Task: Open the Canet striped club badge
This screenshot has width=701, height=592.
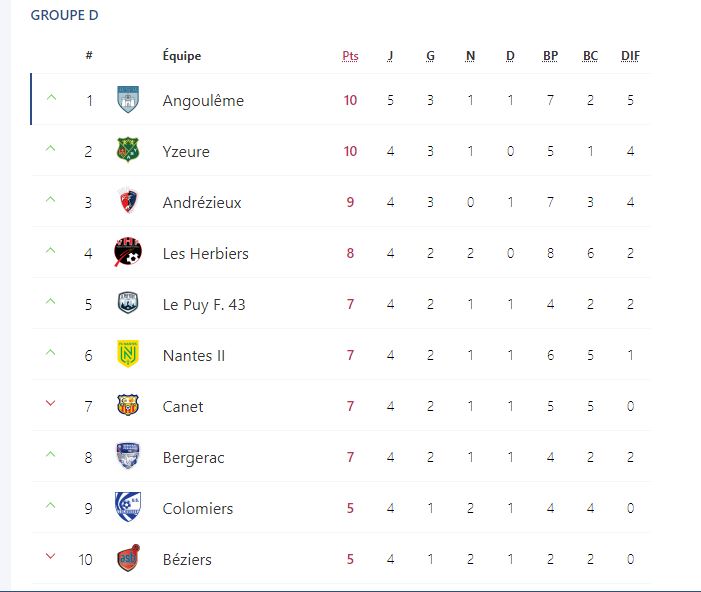Action: (x=128, y=405)
